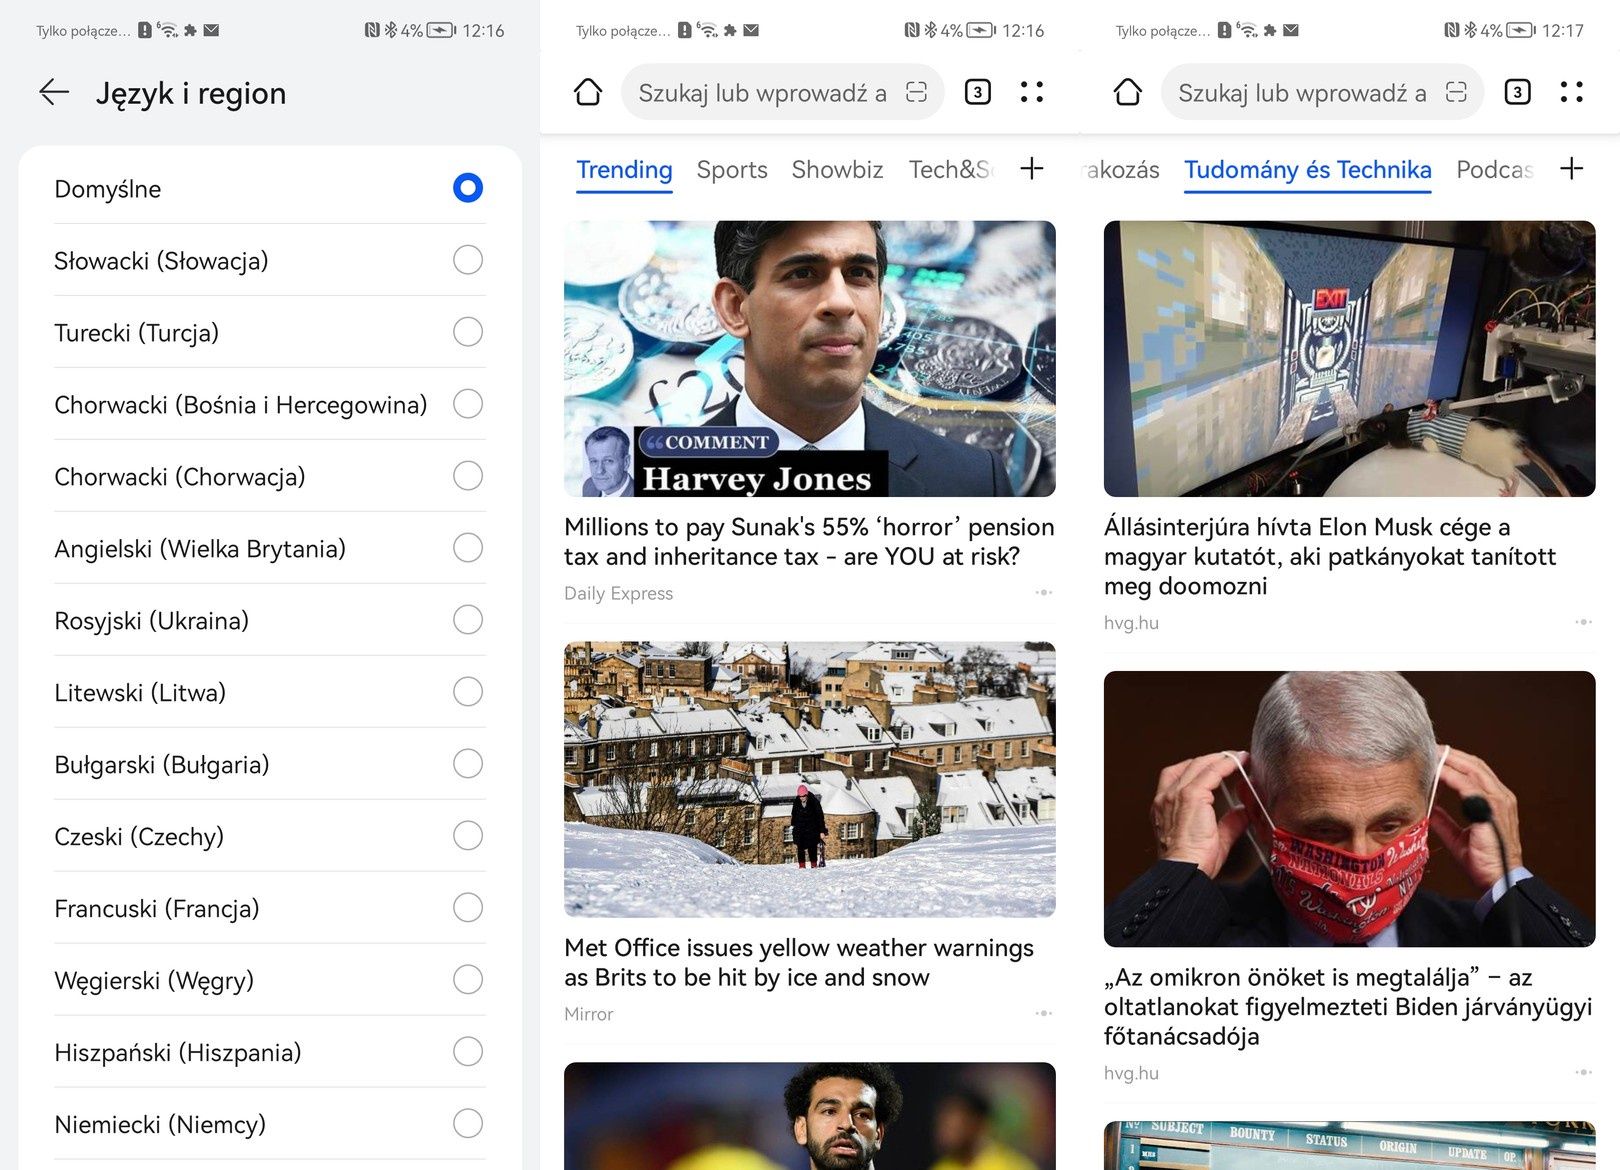
Task: Select the Tudomány és Technika tab
Action: point(1308,170)
